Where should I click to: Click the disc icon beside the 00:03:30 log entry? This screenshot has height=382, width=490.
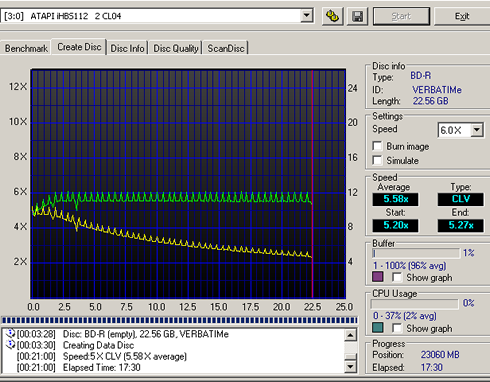click(11, 344)
